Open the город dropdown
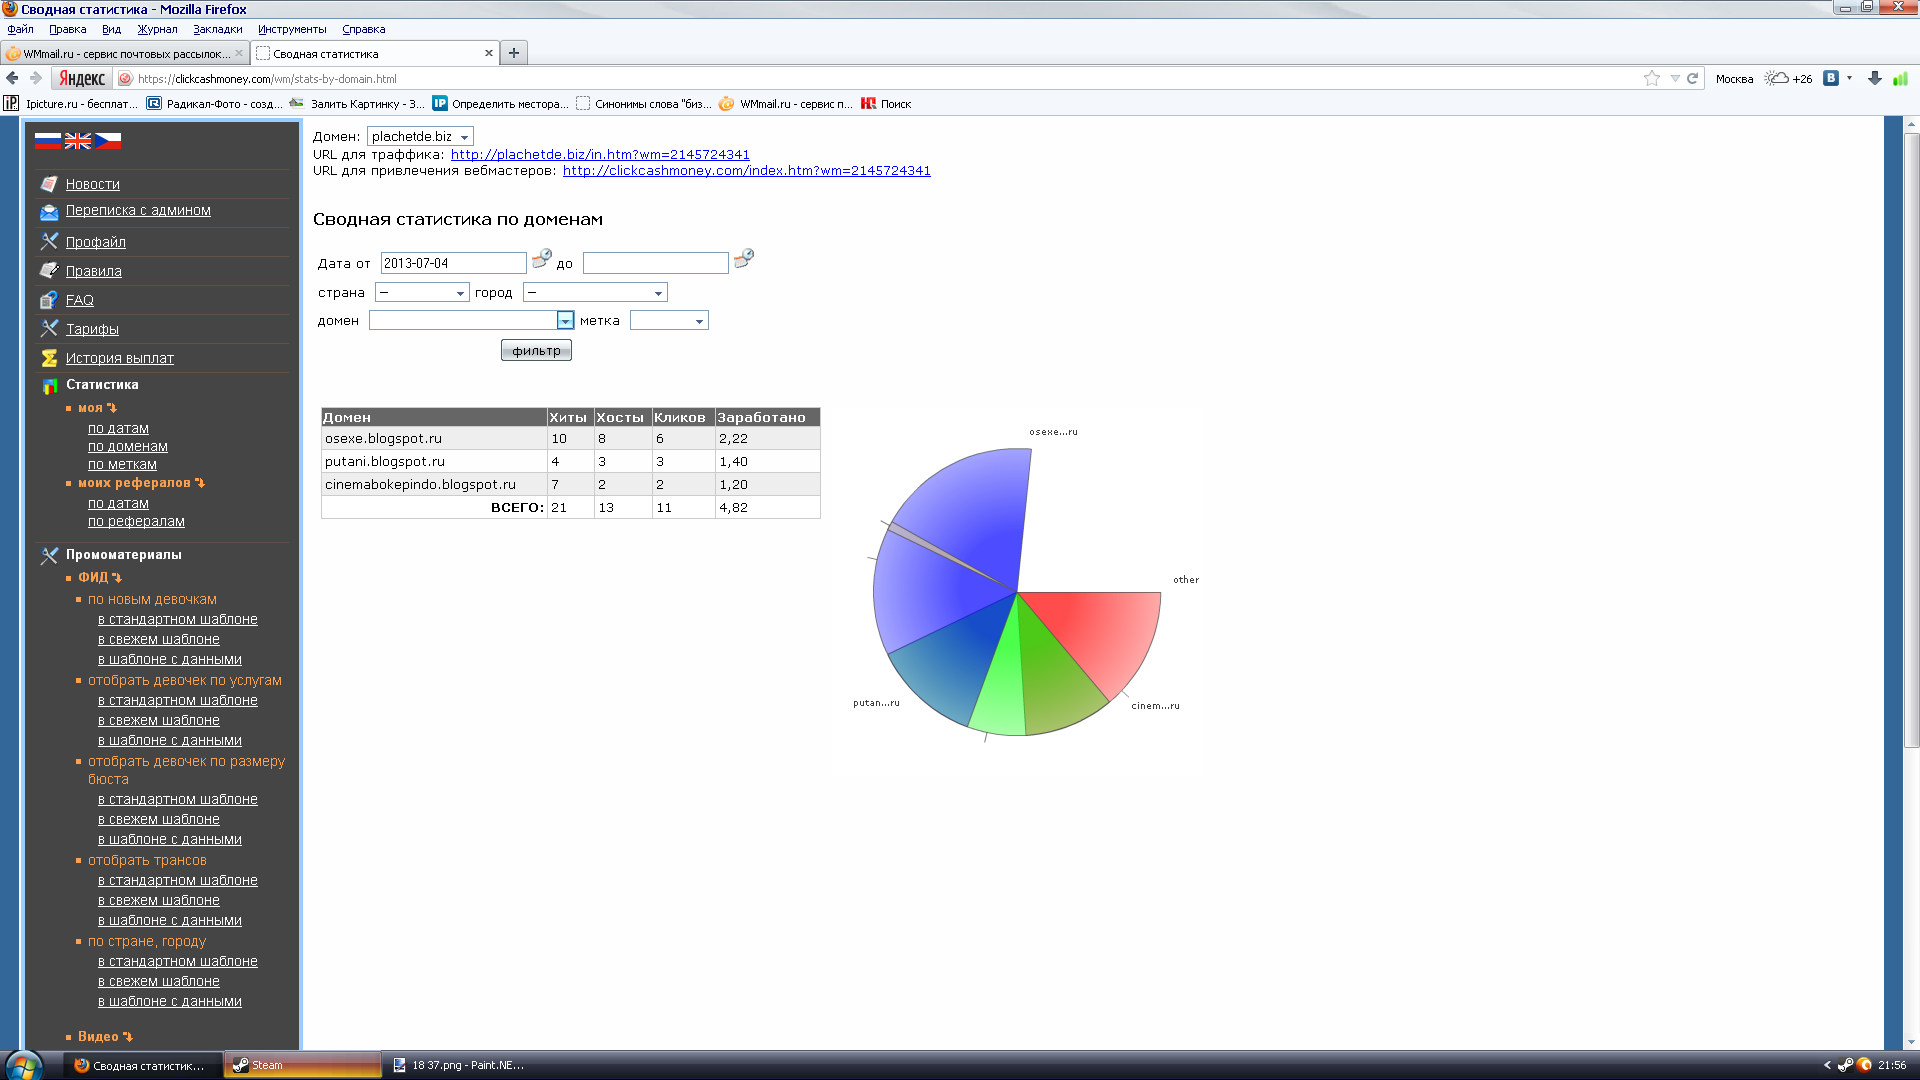The width and height of the screenshot is (1920, 1080). pyautogui.click(x=595, y=292)
